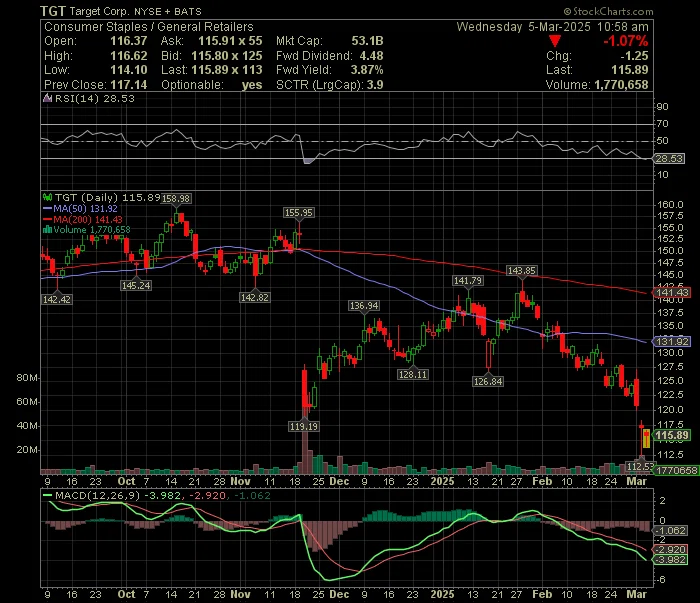Click the Fwd Yield value 3.87%
Screen dimensions: 700x603
click(x=367, y=70)
